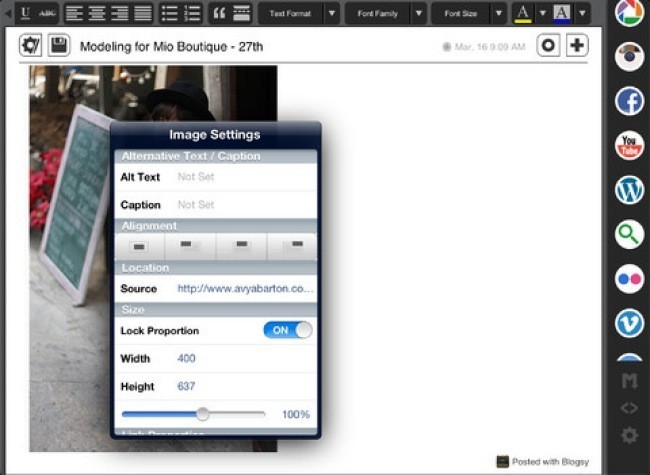650x475 pixels.
Task: Insert horizontal break line
Action: click(x=242, y=13)
